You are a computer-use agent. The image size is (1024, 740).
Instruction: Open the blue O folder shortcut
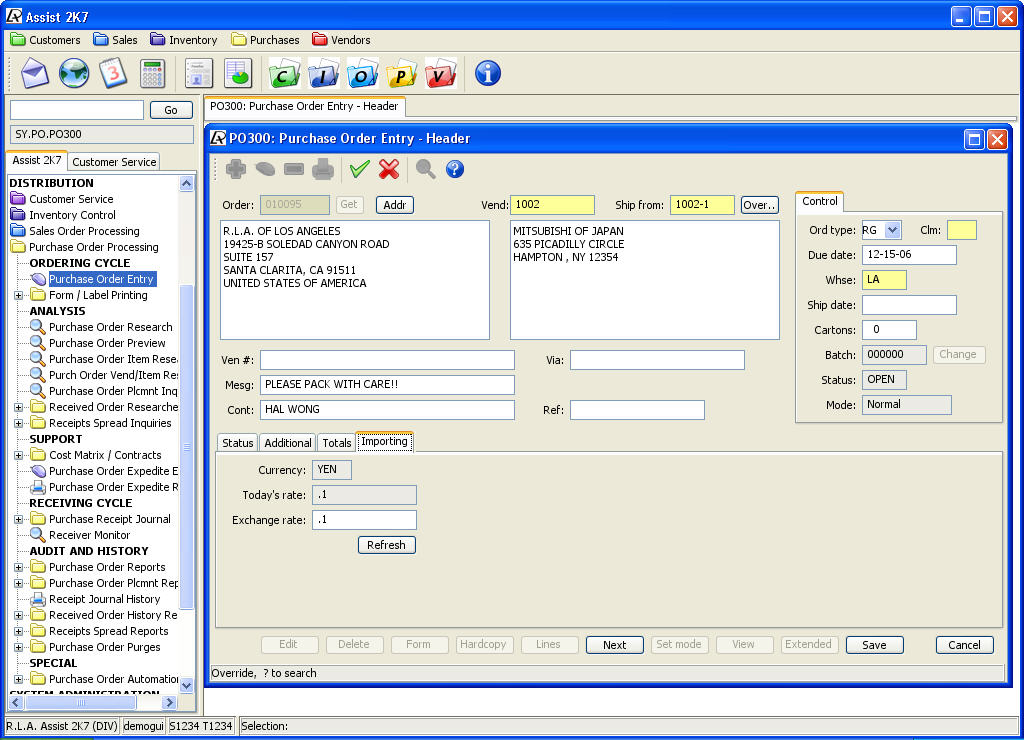click(x=362, y=73)
